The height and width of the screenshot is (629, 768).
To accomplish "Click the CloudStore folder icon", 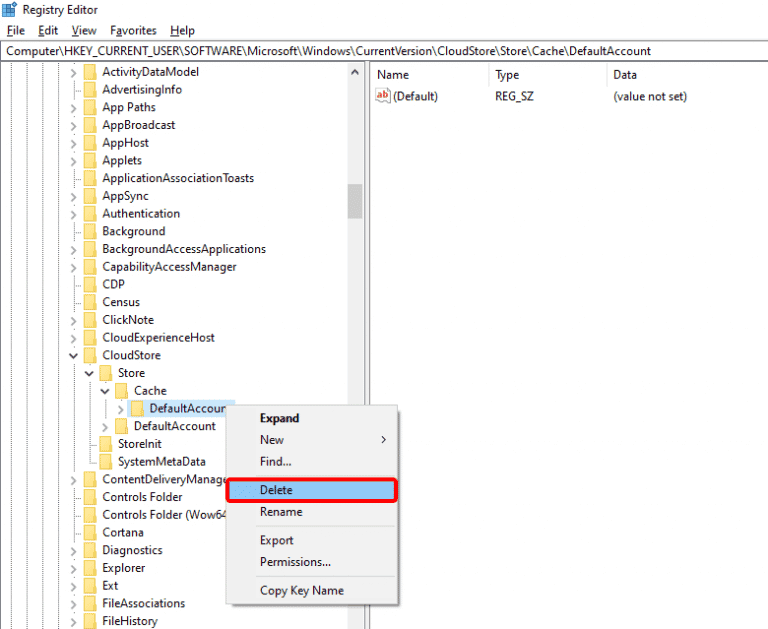I will point(90,355).
